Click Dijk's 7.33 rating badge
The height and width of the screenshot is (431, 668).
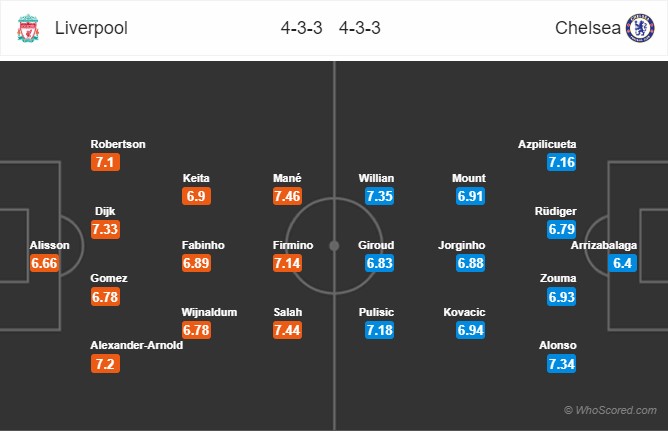pos(105,229)
